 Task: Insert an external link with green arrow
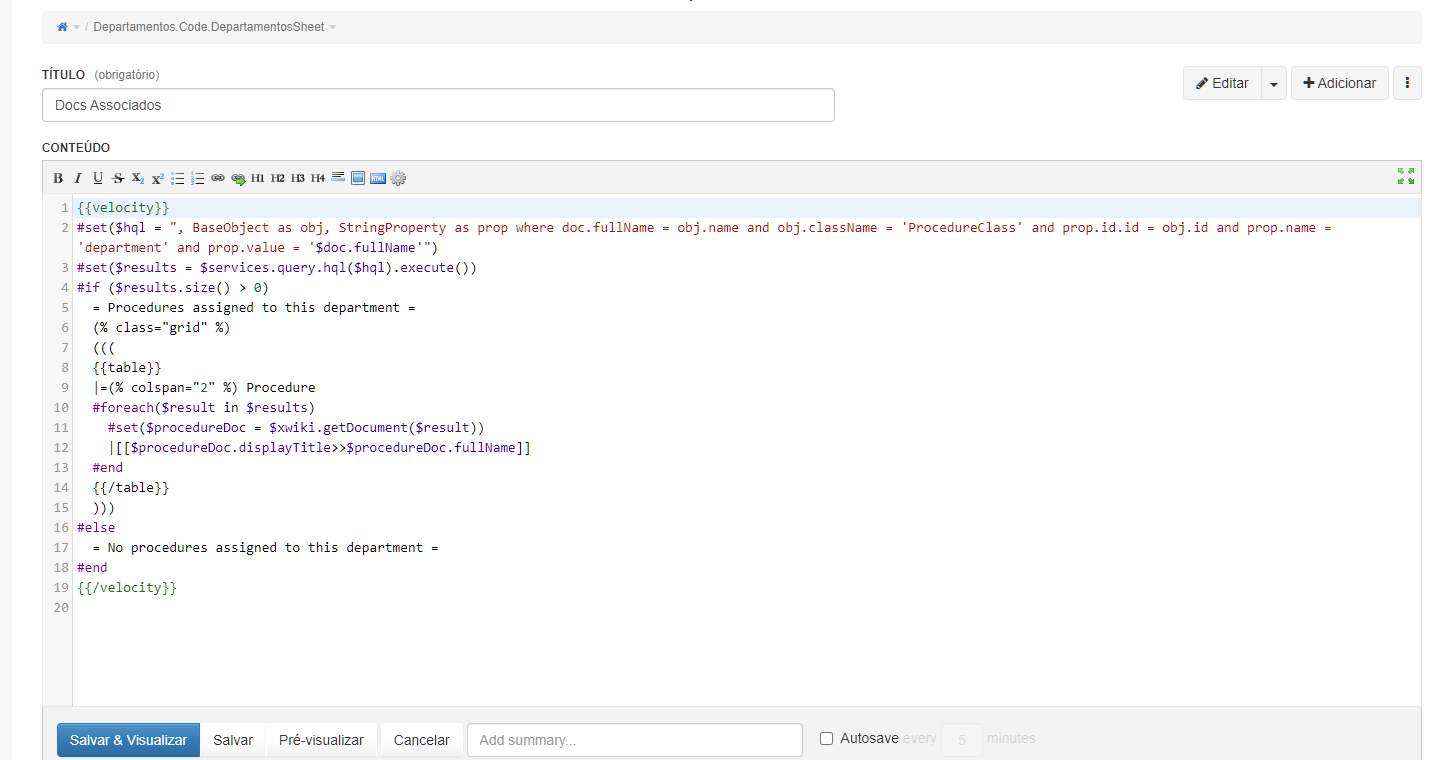coord(238,178)
